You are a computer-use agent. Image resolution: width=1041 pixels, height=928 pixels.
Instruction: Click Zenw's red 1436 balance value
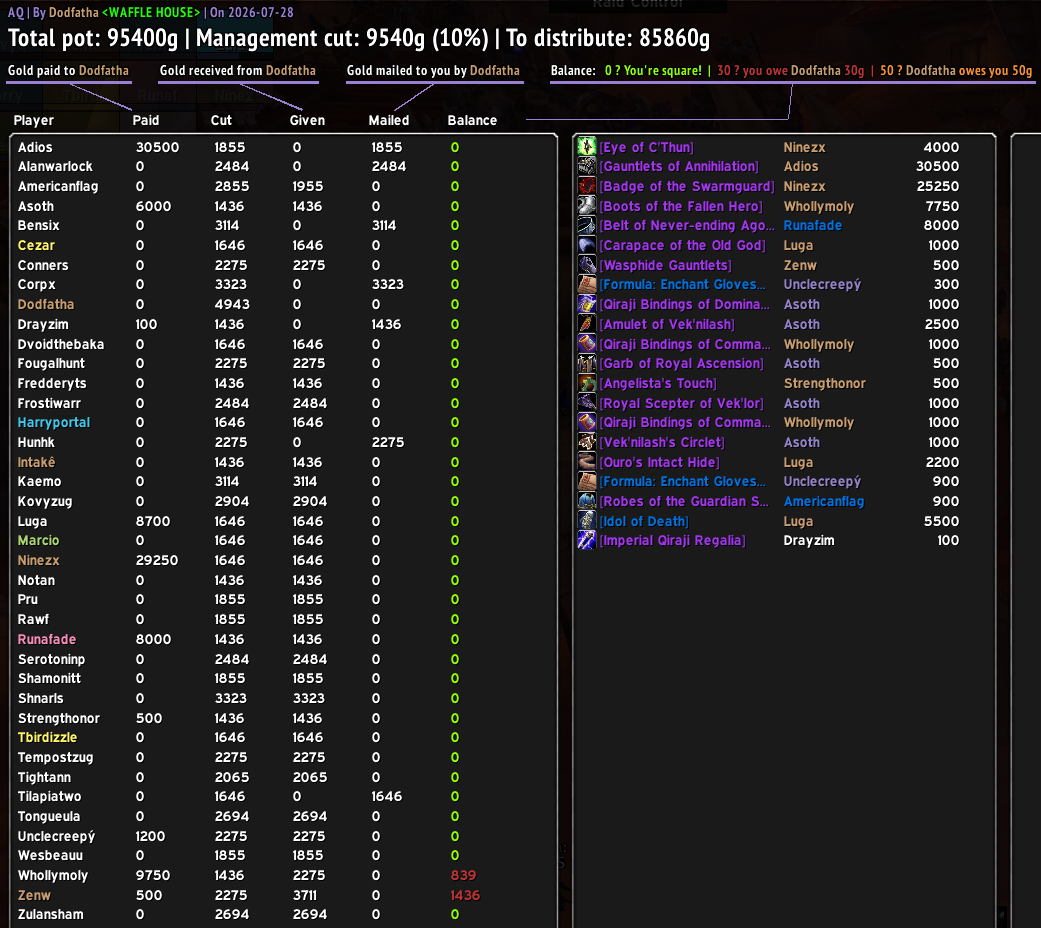(x=465, y=895)
